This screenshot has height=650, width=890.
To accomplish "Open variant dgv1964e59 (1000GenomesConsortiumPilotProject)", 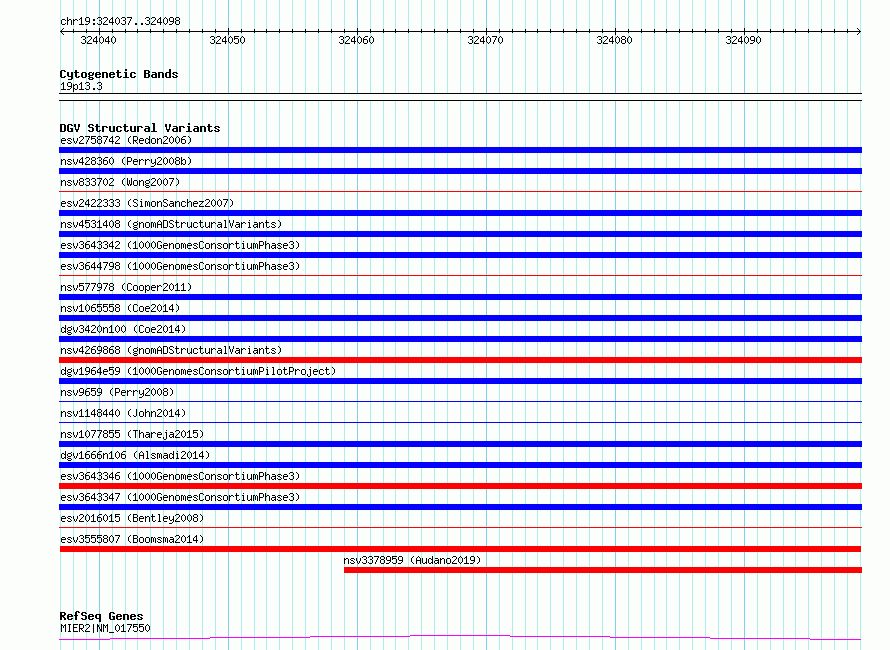I will [198, 371].
